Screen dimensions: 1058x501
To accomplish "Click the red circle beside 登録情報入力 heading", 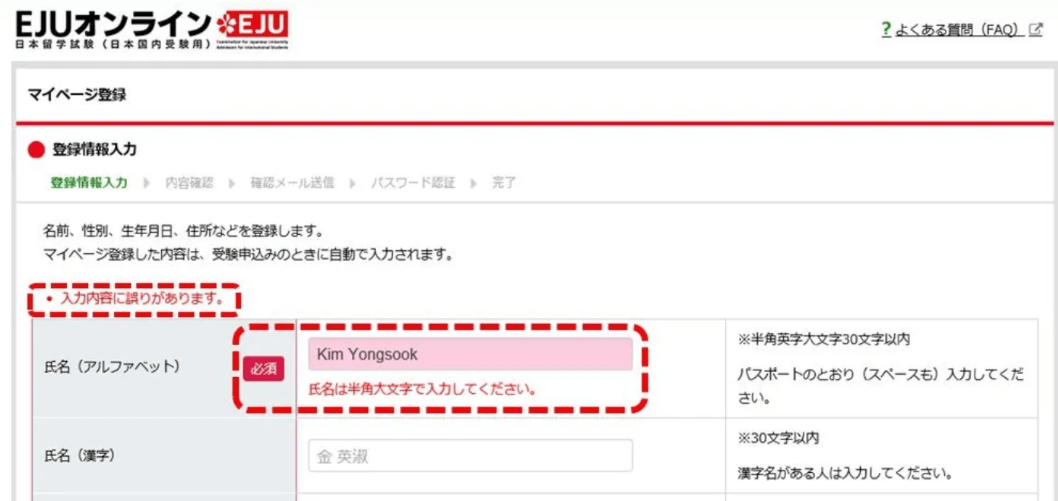I will [36, 150].
